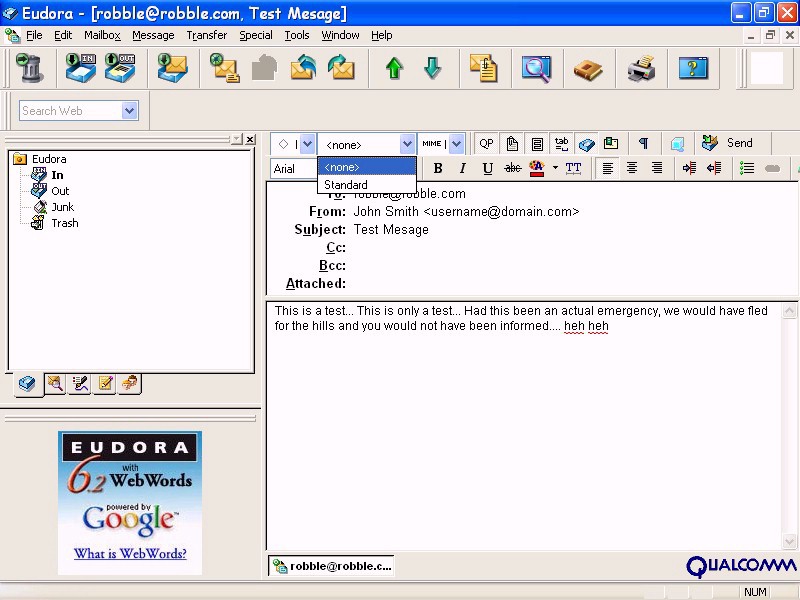Select Standard signature option

tap(367, 184)
